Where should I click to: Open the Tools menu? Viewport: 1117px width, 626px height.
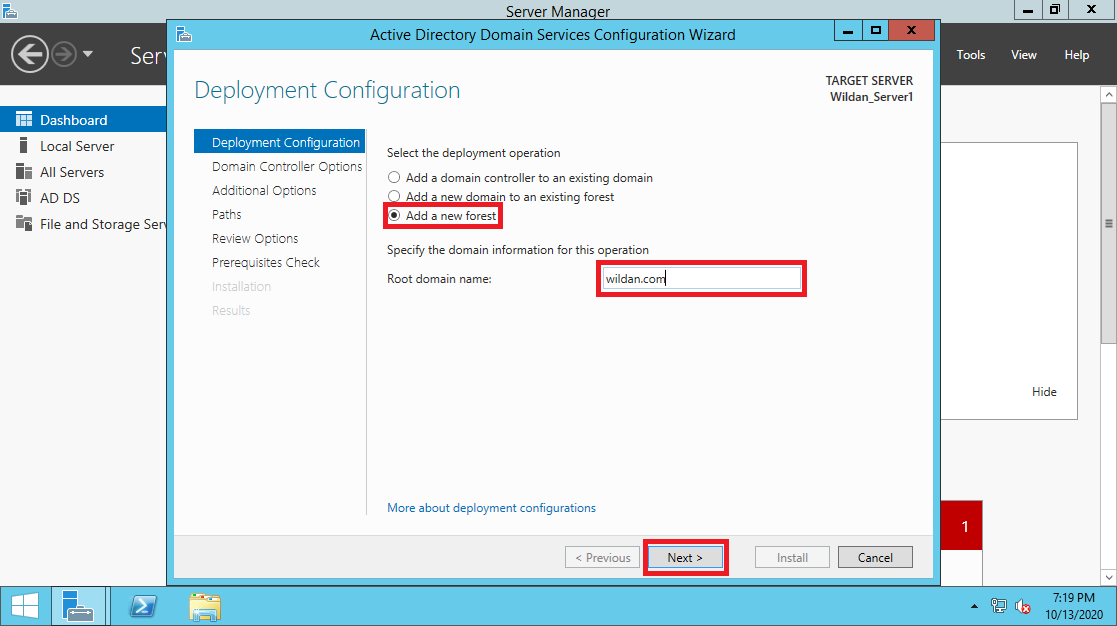coord(970,55)
